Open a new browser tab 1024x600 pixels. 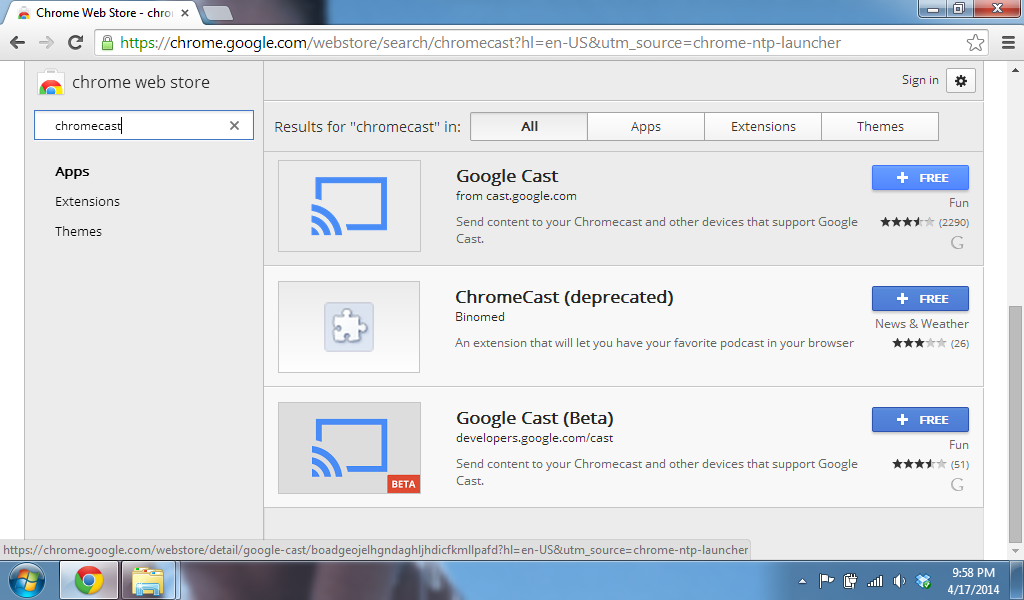coord(219,13)
